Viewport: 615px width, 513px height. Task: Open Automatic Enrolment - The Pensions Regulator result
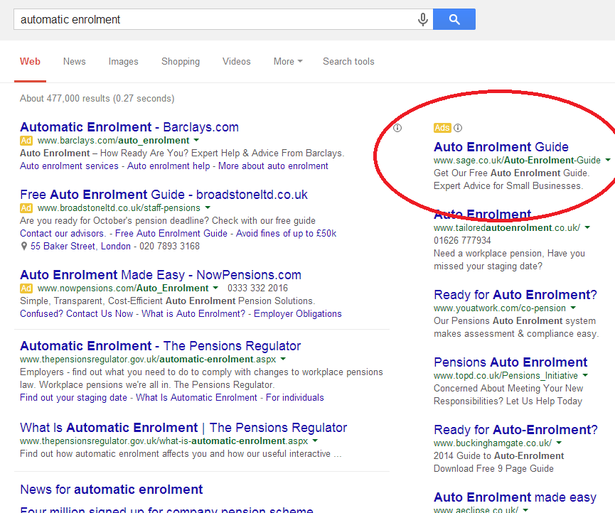point(160,346)
